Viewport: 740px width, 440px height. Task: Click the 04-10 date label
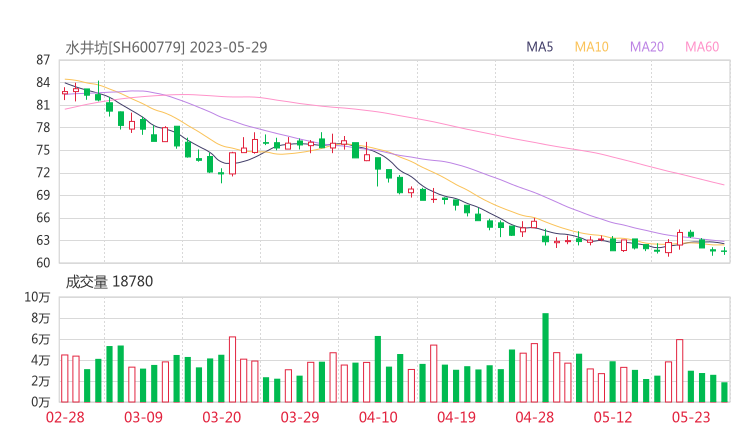(x=378, y=417)
